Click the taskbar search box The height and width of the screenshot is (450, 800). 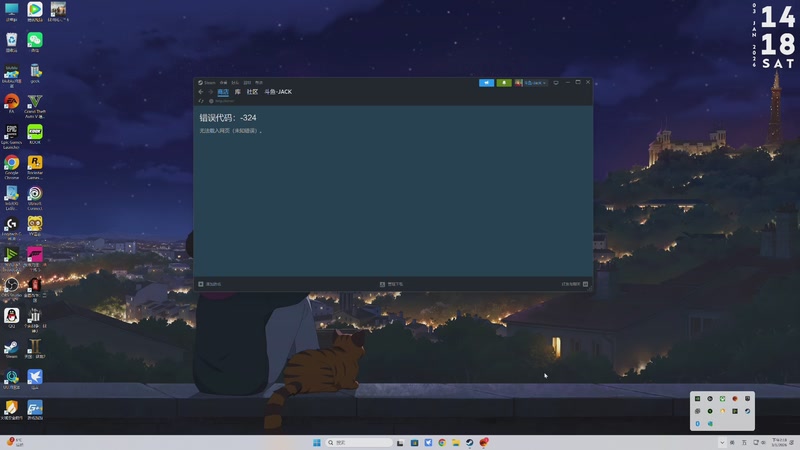(359, 442)
